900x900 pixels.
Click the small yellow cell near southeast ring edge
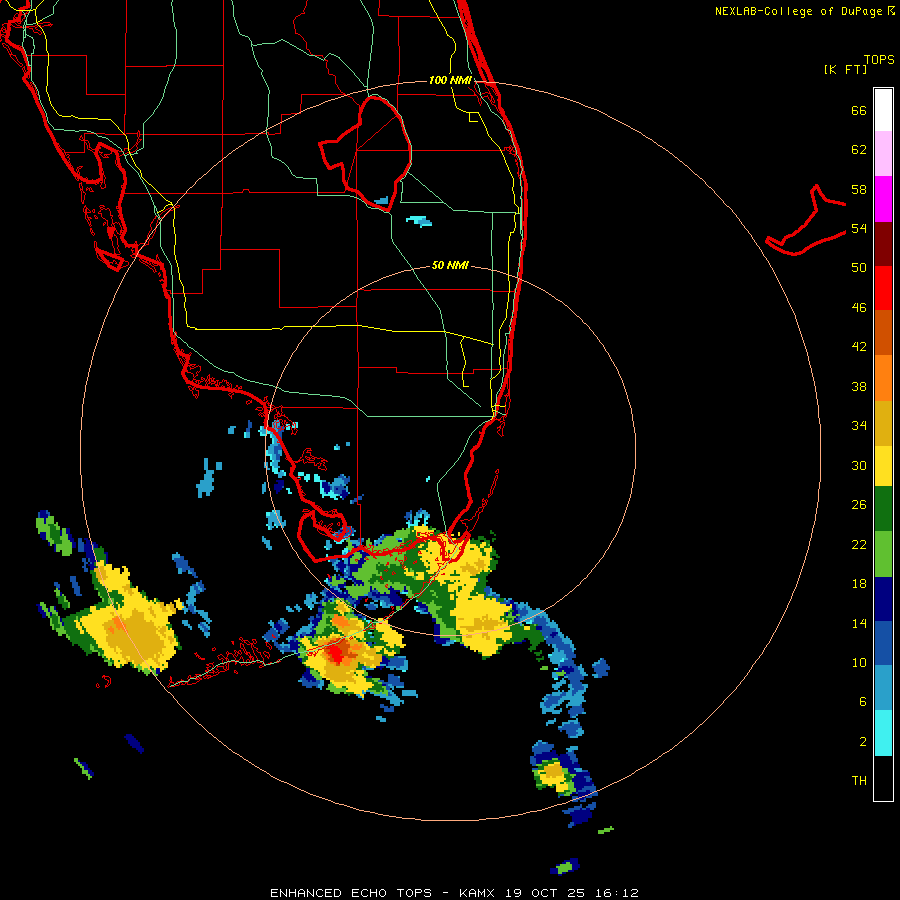click(554, 775)
